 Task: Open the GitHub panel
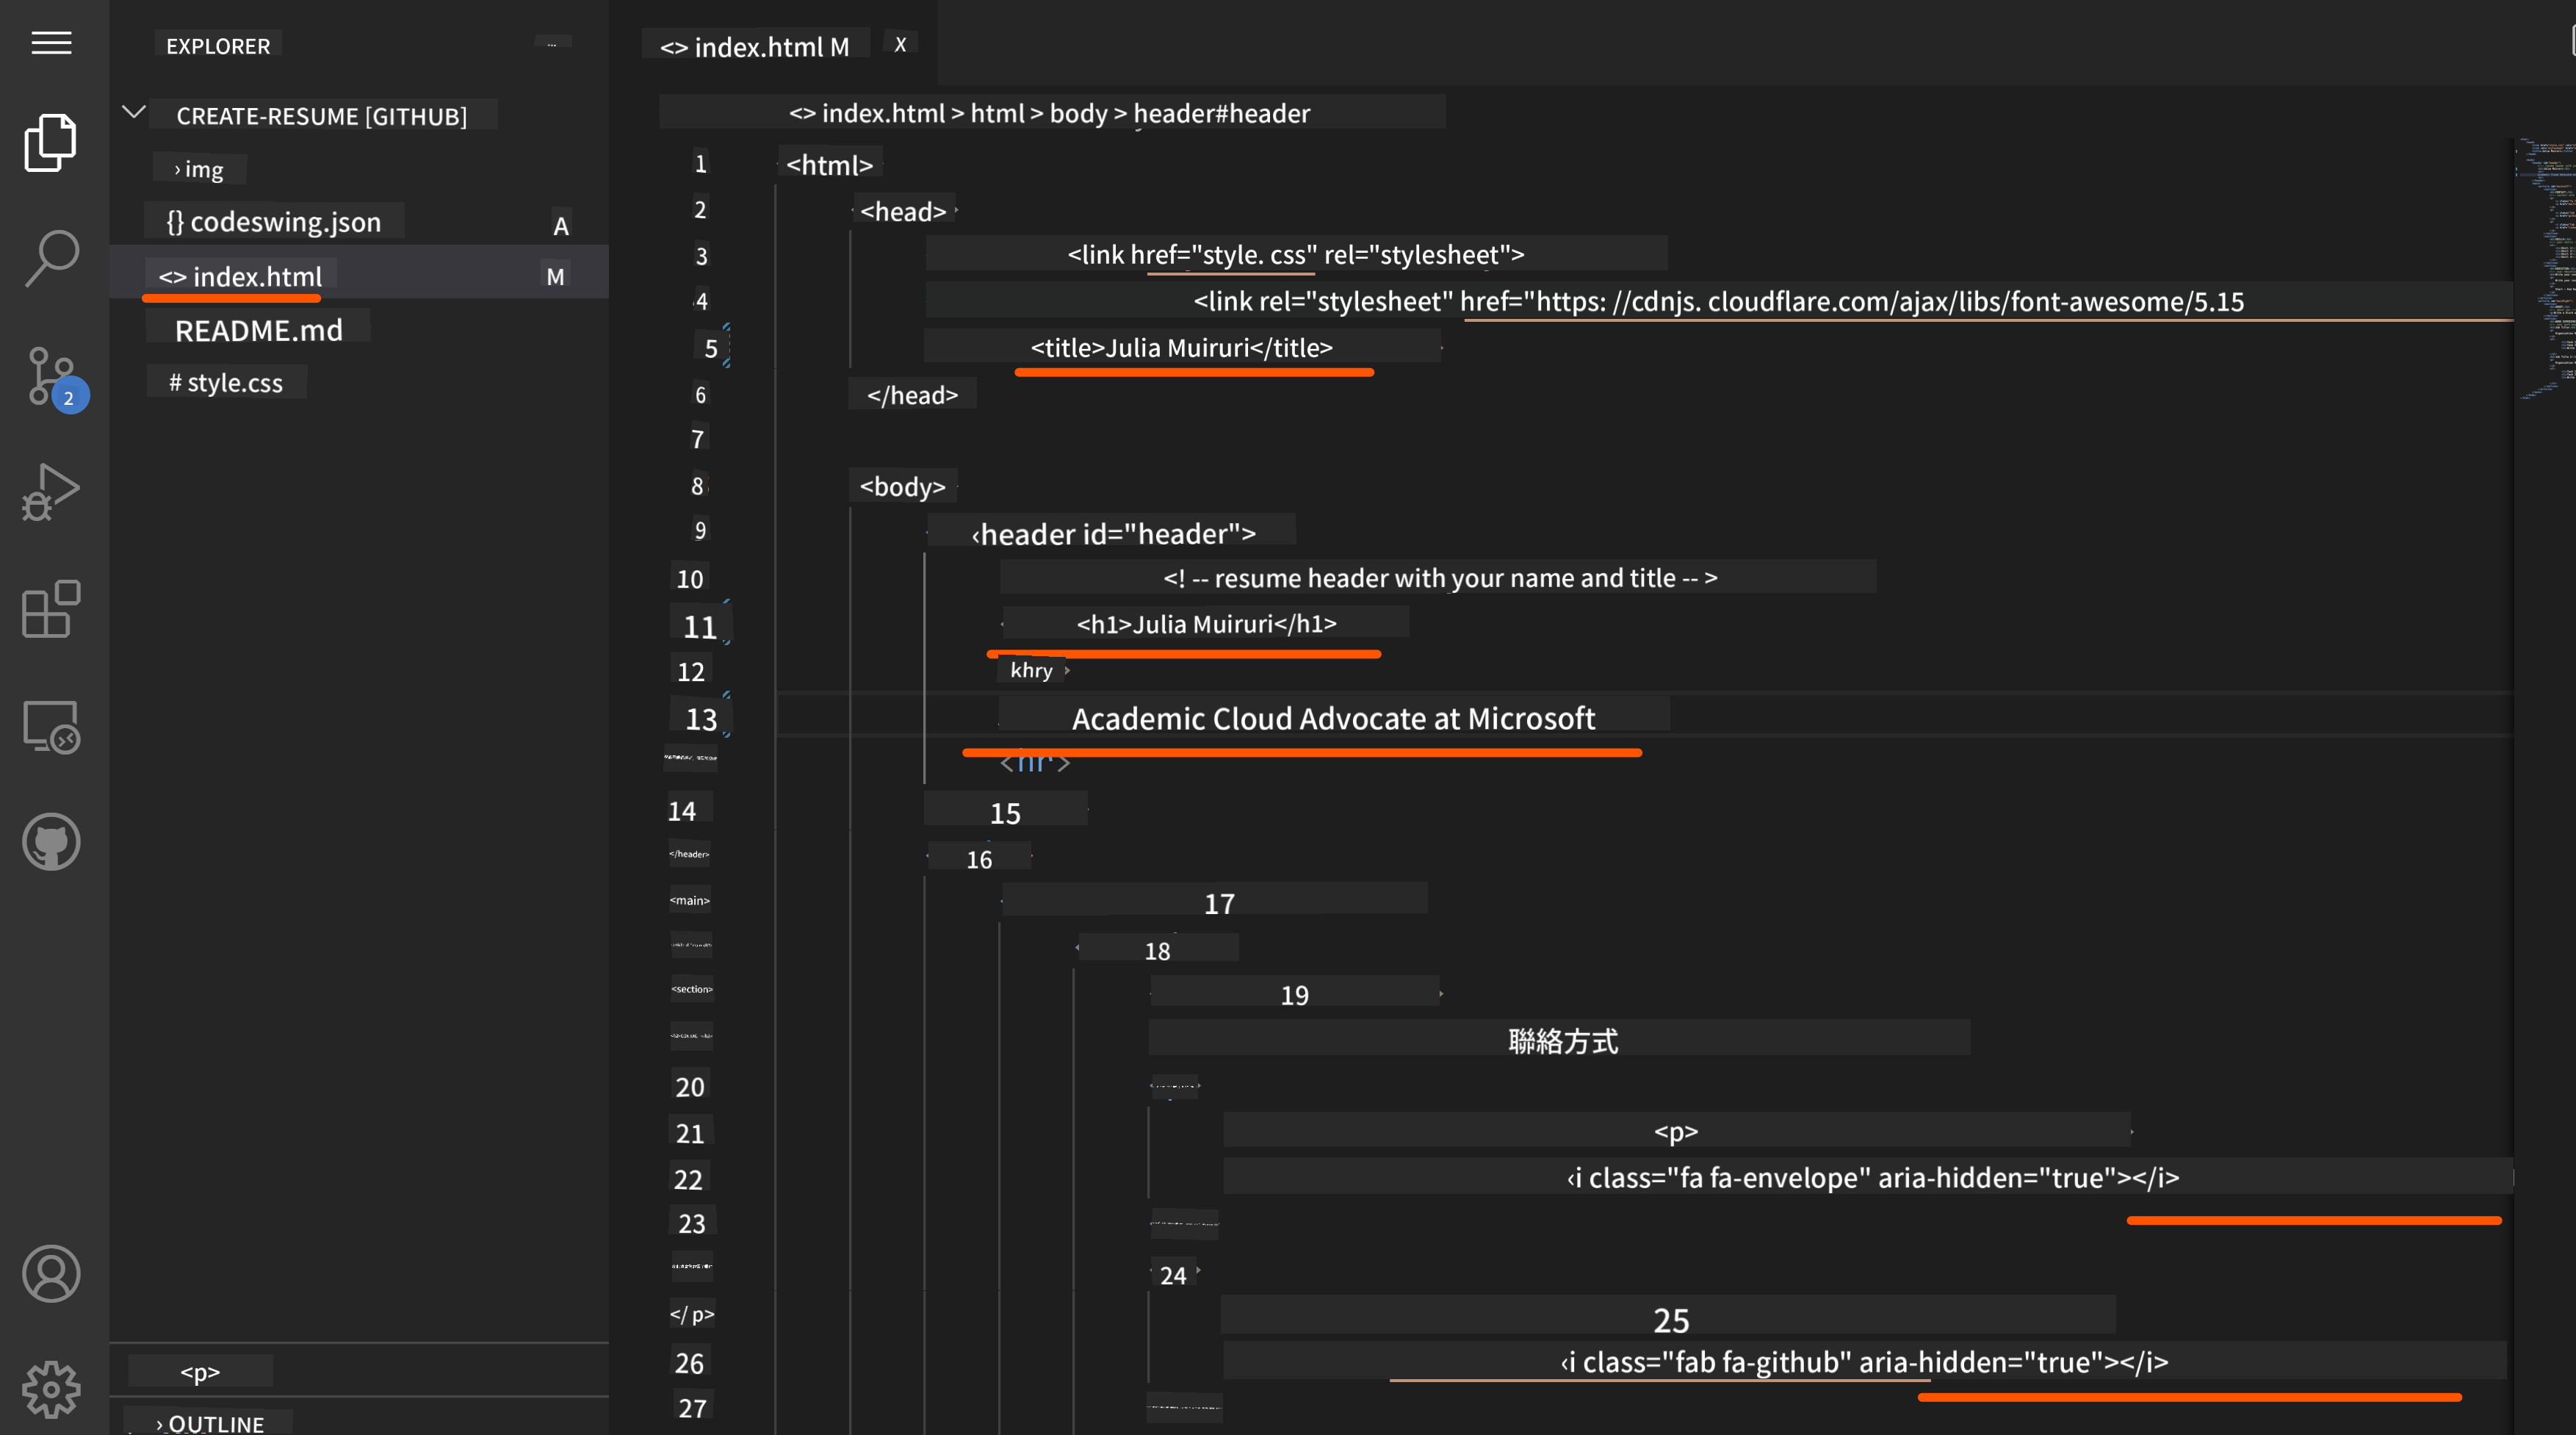(x=51, y=841)
